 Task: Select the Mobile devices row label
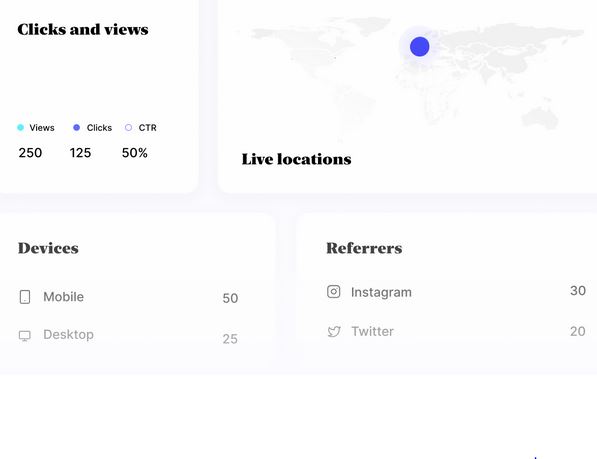(64, 297)
